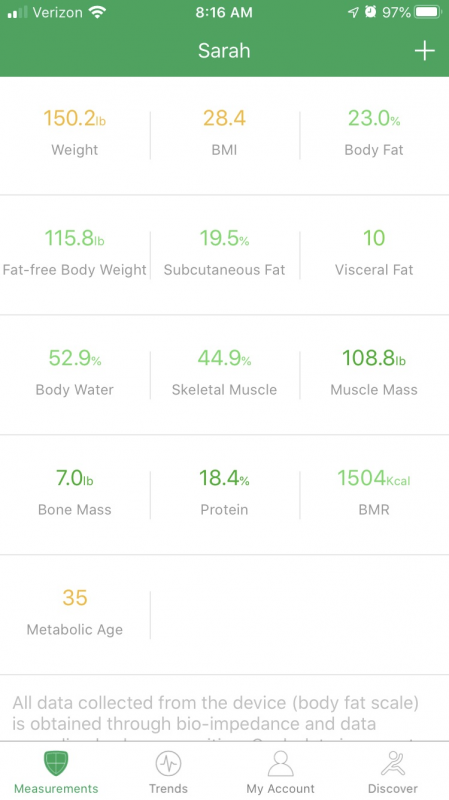
Task: Open the Weight 150.2lb measurement
Action: click(x=74, y=133)
